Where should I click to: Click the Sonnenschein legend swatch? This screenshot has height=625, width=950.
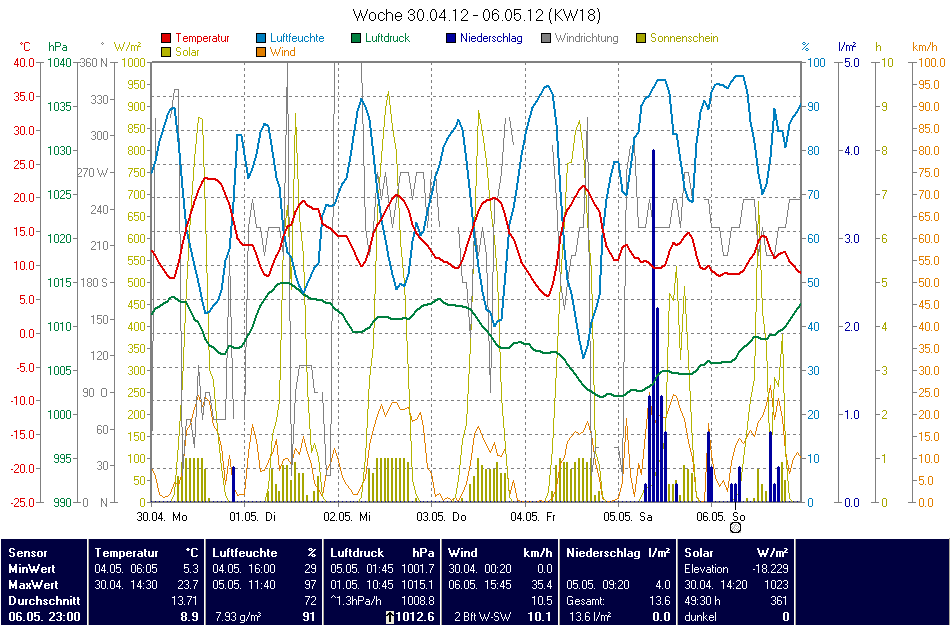coord(642,38)
